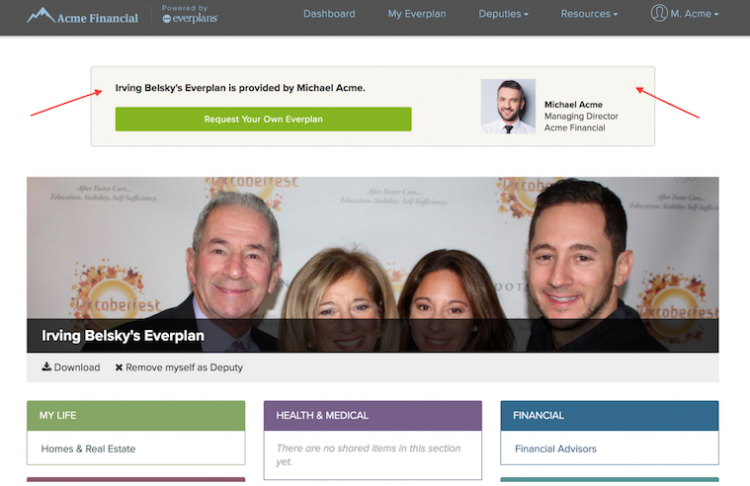Select the FINANCIAL section header

609,416
